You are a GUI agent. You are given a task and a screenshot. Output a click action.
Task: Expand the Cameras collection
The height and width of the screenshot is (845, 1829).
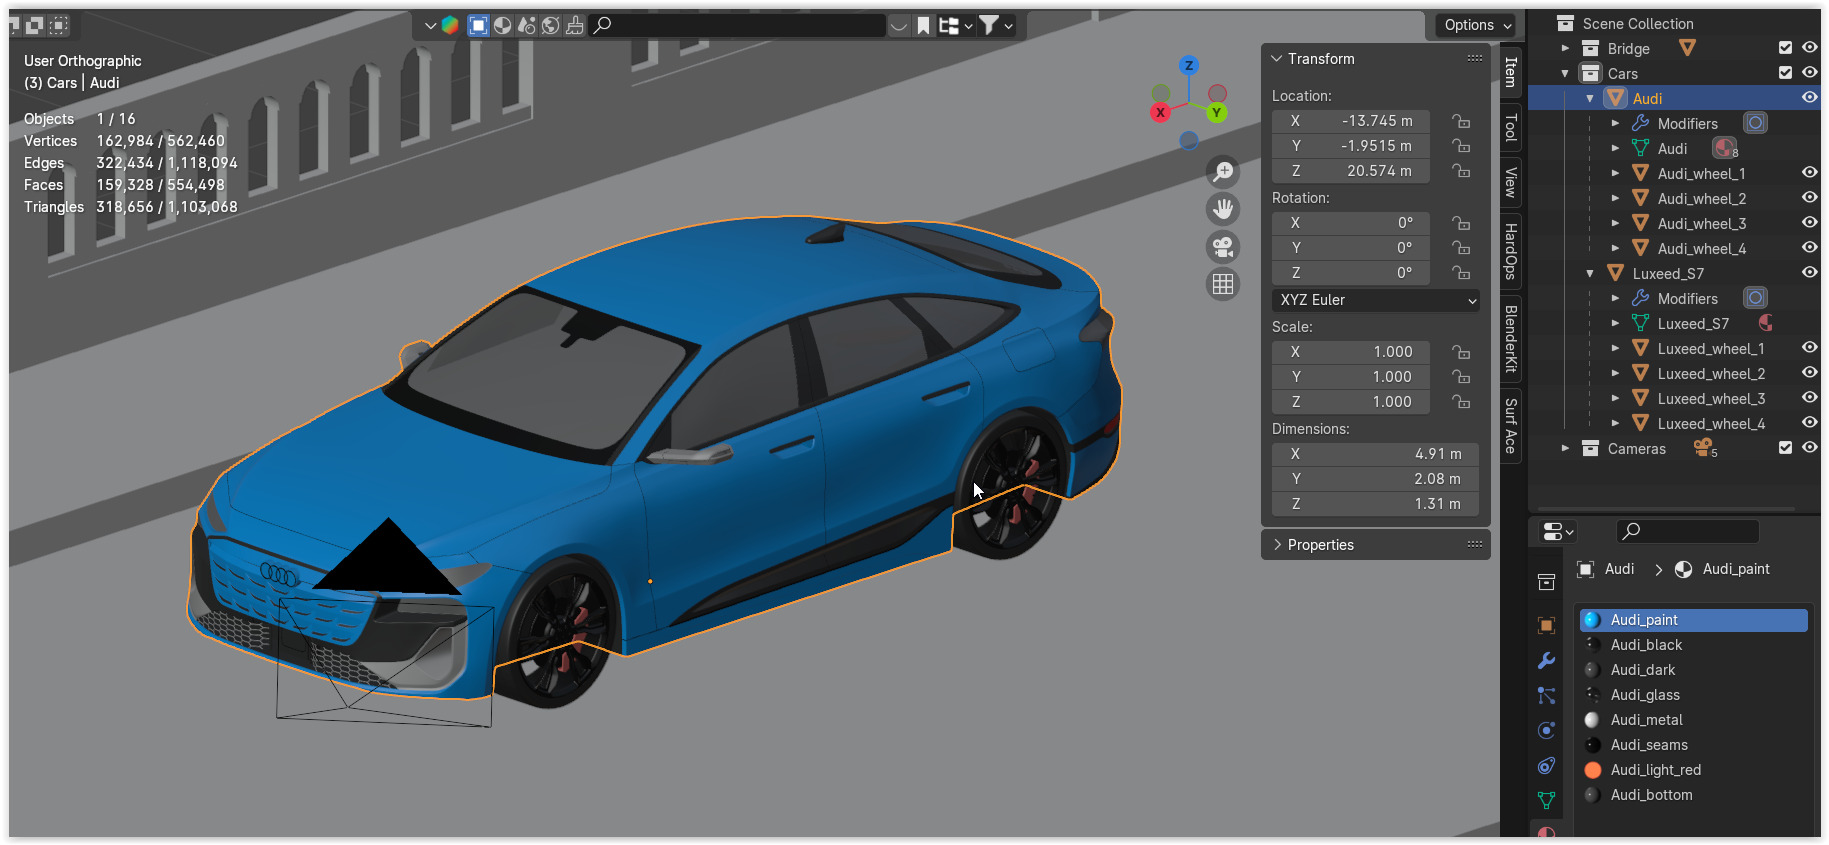1565,448
